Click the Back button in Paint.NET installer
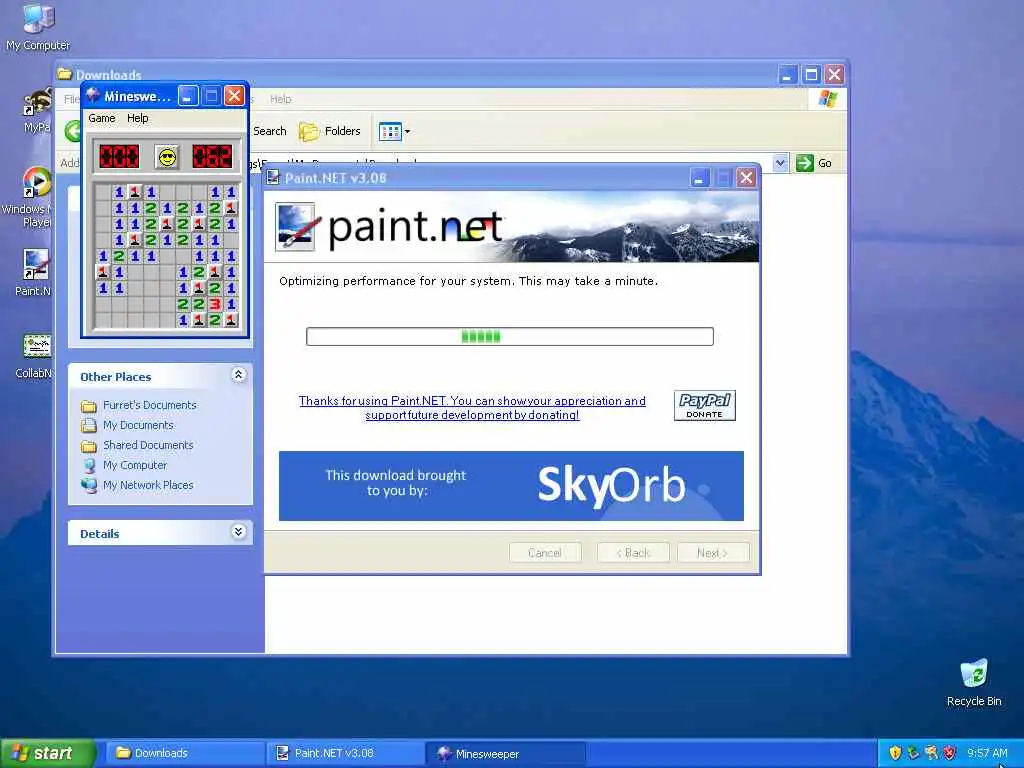This screenshot has width=1024, height=768. click(x=633, y=552)
